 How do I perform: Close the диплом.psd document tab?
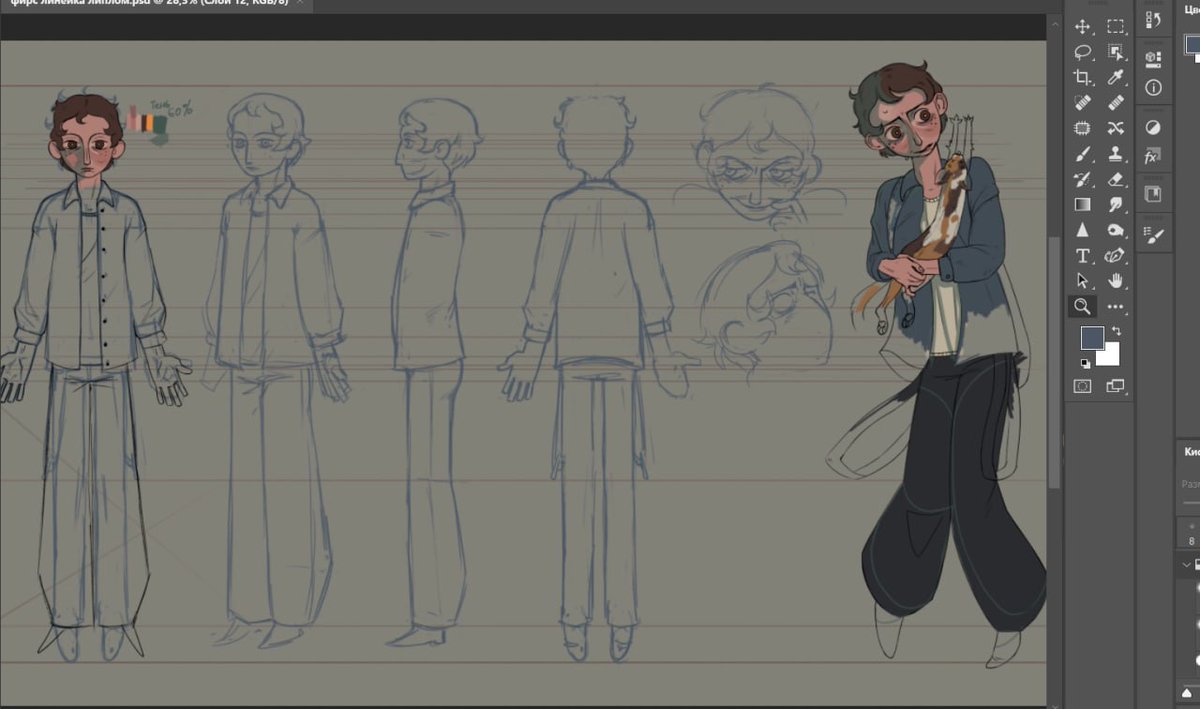pos(300,4)
